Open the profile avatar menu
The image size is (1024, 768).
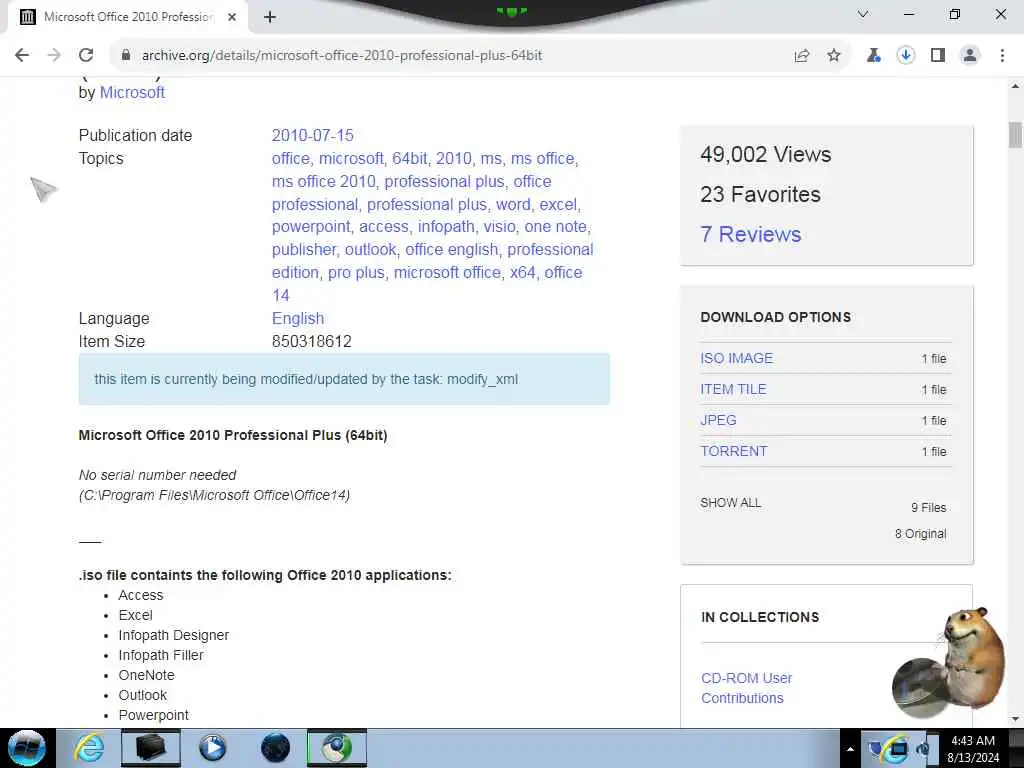tap(970, 56)
